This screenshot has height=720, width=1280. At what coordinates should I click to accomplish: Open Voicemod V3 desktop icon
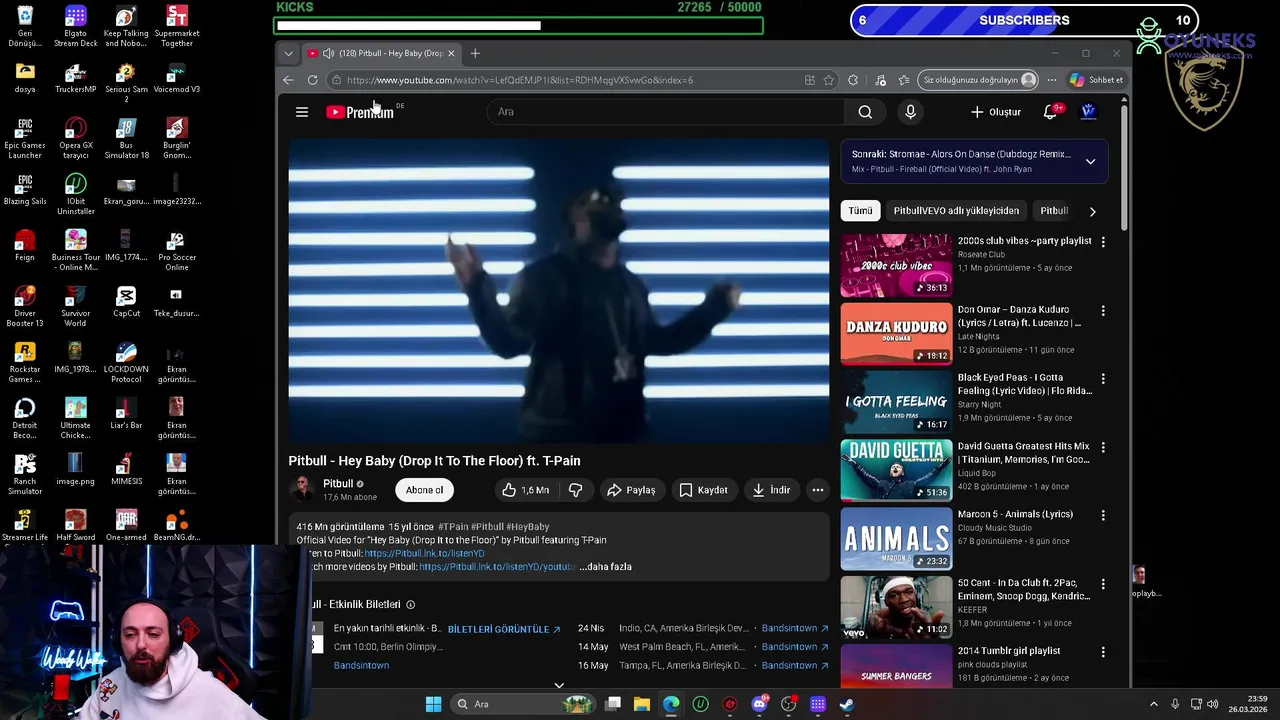coord(176,79)
